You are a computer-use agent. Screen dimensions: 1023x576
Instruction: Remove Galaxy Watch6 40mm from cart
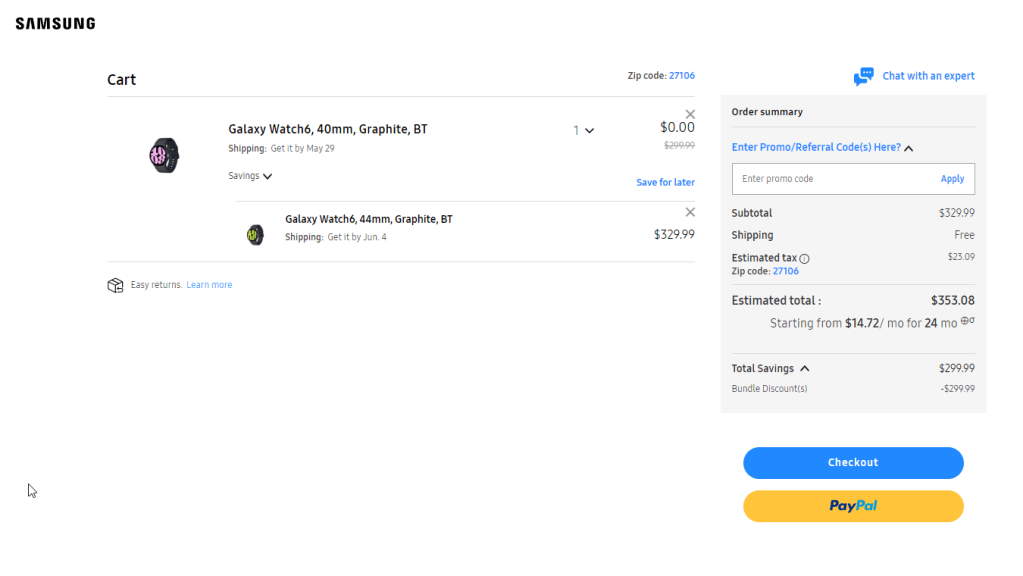pyautogui.click(x=690, y=114)
